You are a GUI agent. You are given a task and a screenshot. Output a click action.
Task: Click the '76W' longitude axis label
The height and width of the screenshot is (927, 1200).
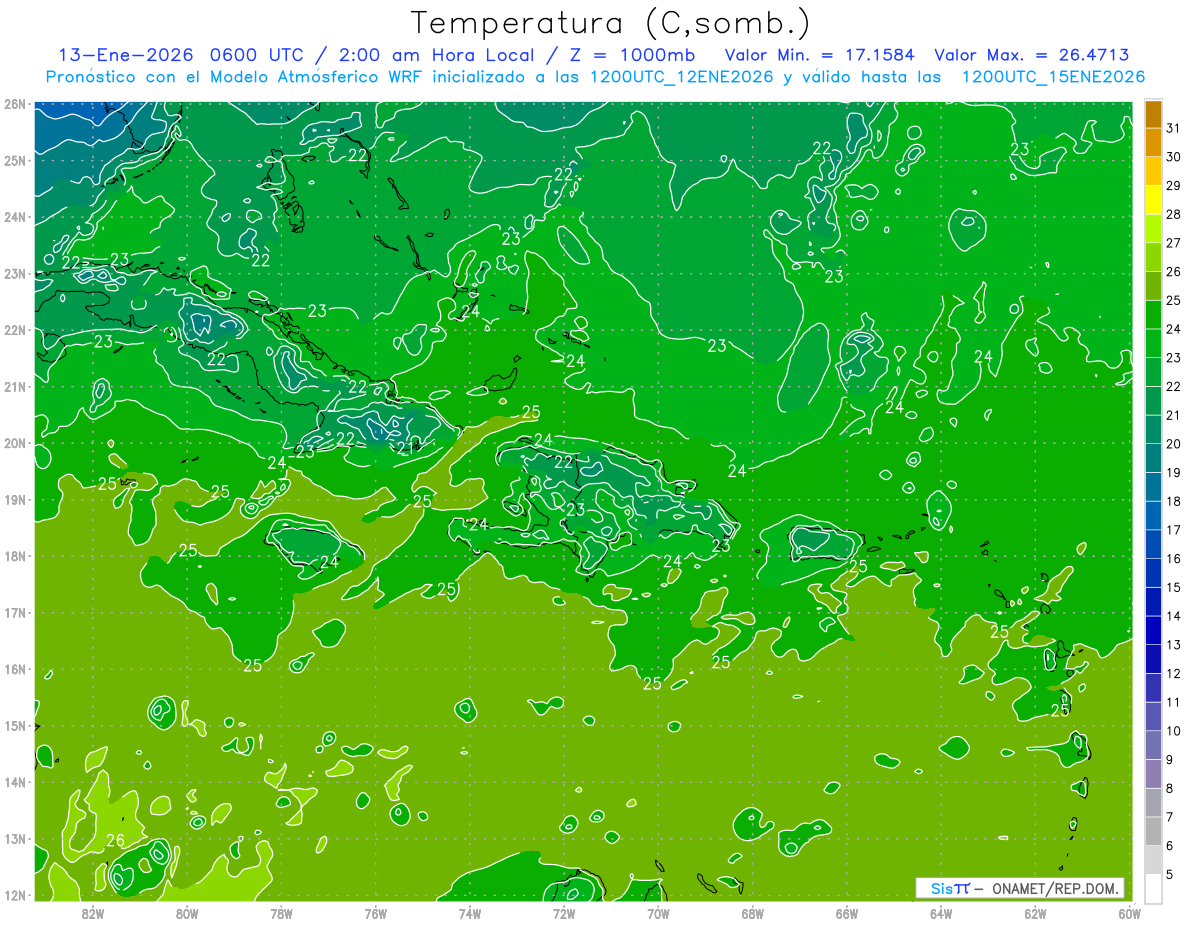(376, 913)
